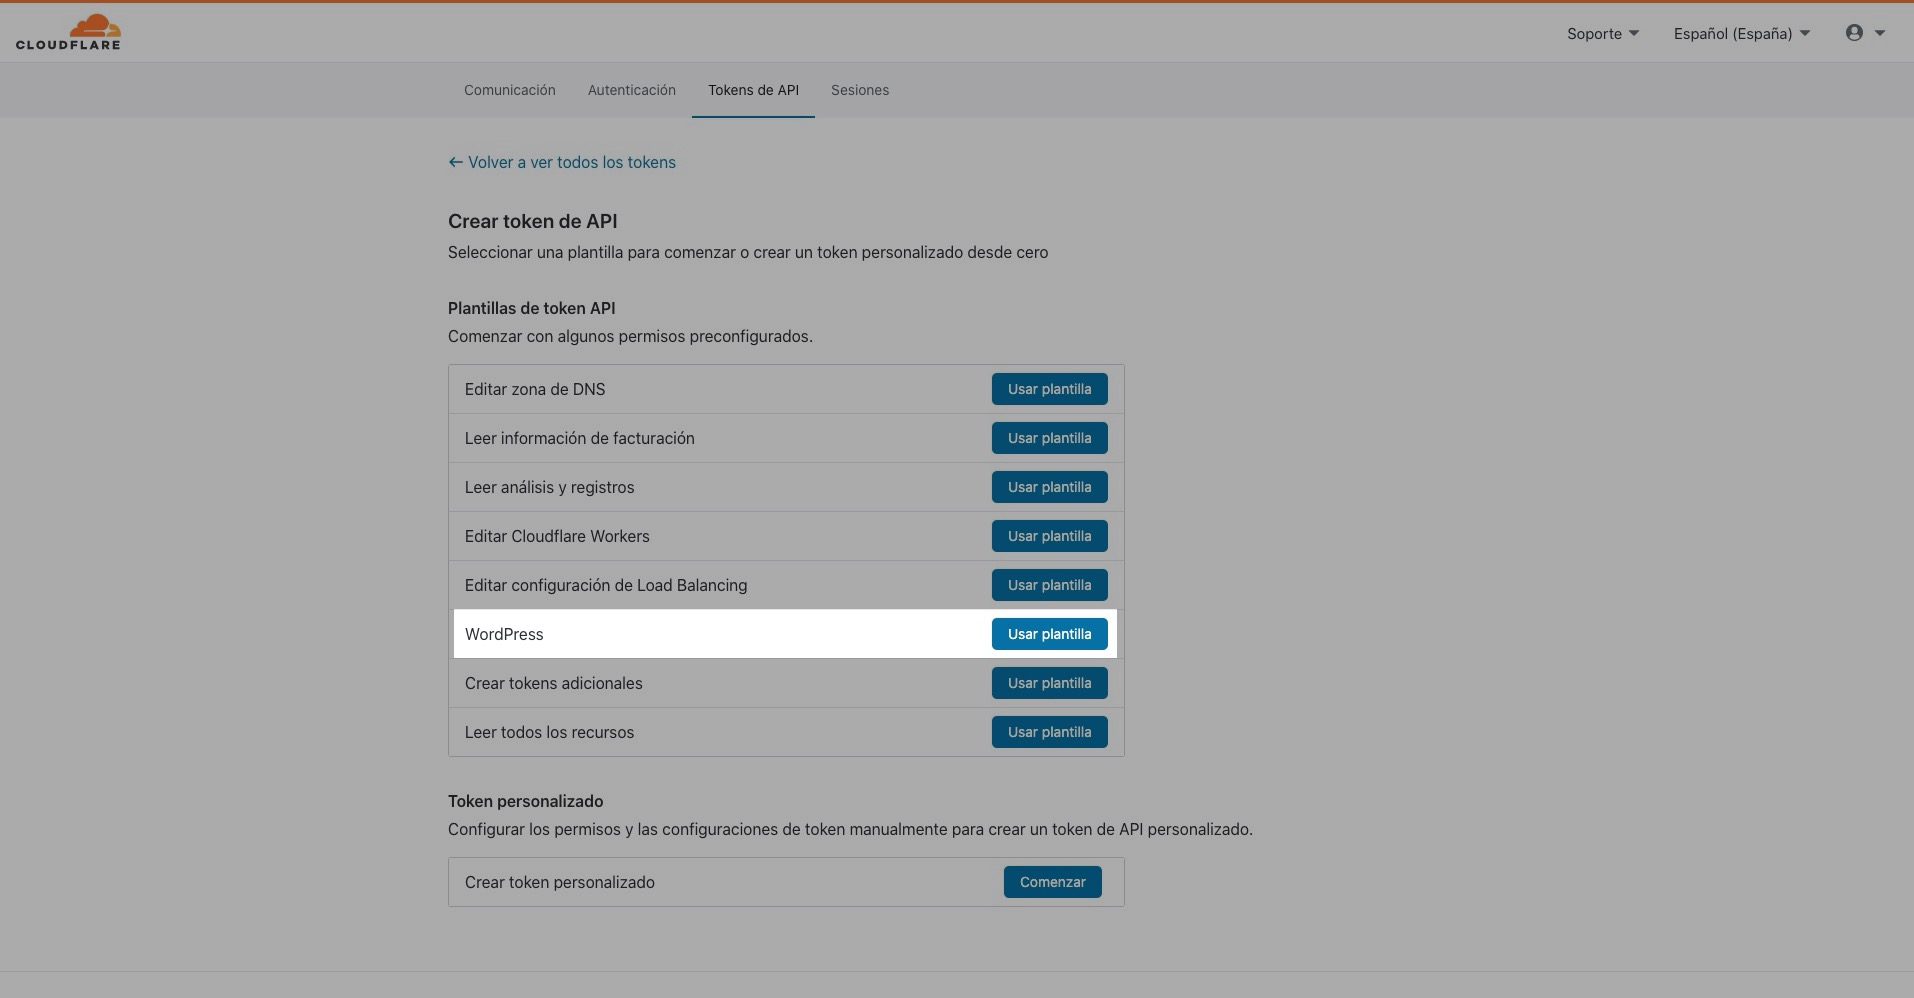The width and height of the screenshot is (1914, 998).
Task: Click the arrow next to the account icon
Action: (1880, 33)
